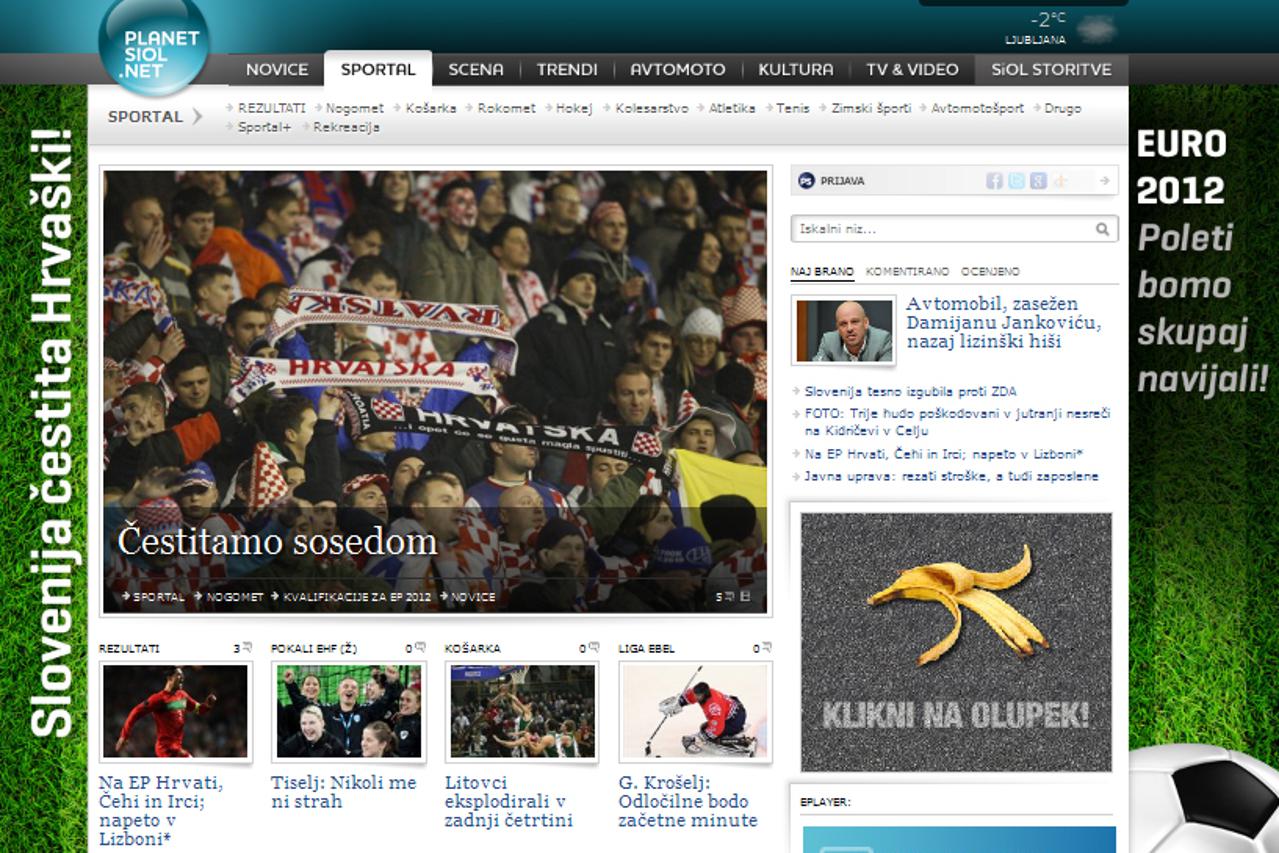Click the PS Prijava login icon
This screenshot has width=1279, height=853.
click(807, 181)
